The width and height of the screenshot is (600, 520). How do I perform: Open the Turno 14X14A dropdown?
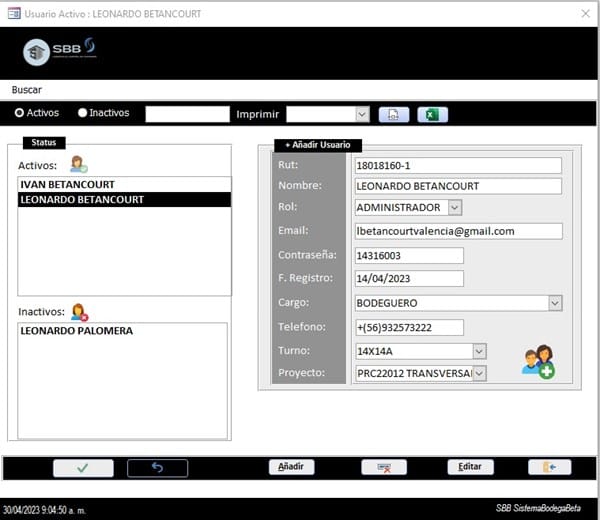pyautogui.click(x=479, y=351)
